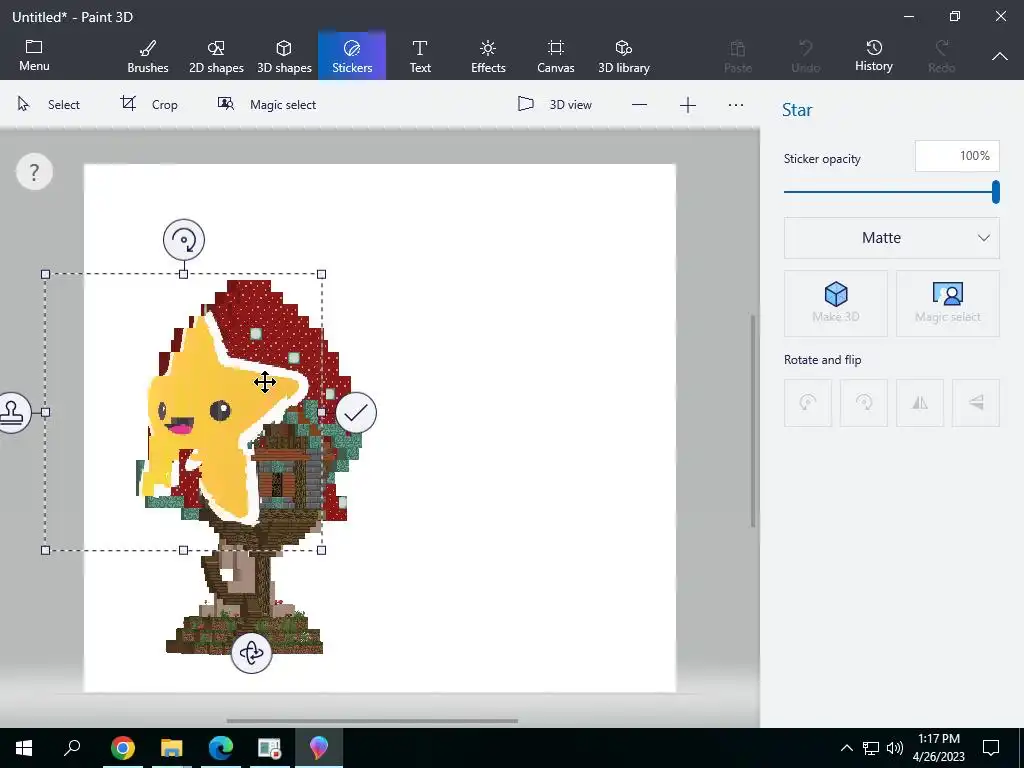Zoom in with the plus button
Image resolution: width=1024 pixels, height=768 pixels.
[x=688, y=104]
